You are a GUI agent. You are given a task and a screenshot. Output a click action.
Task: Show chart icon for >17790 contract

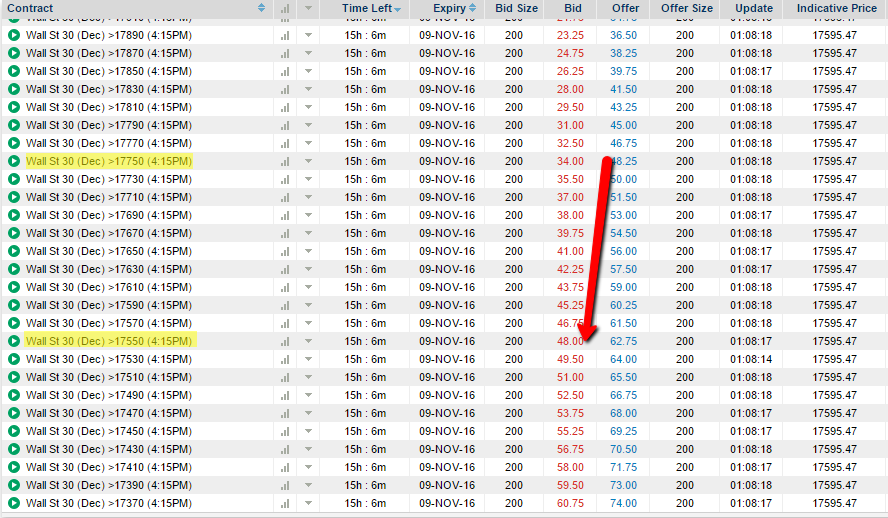[x=285, y=125]
